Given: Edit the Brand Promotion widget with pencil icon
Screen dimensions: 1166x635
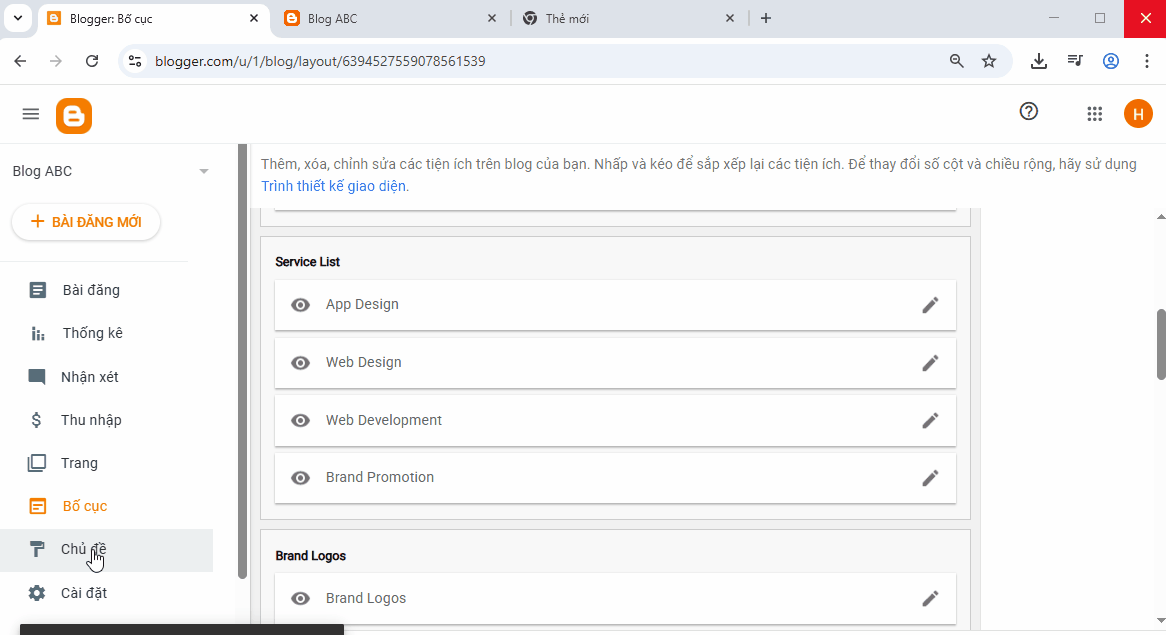Looking at the screenshot, I should coord(930,478).
